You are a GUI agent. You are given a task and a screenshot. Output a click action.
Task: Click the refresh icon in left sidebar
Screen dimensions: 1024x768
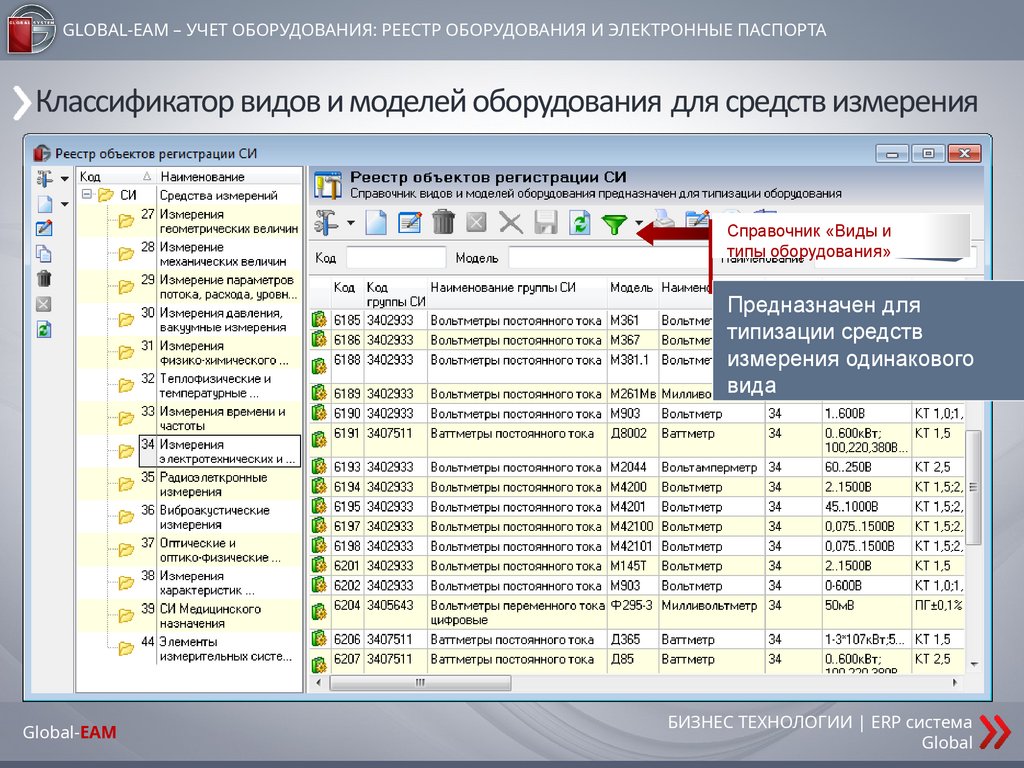click(x=44, y=329)
